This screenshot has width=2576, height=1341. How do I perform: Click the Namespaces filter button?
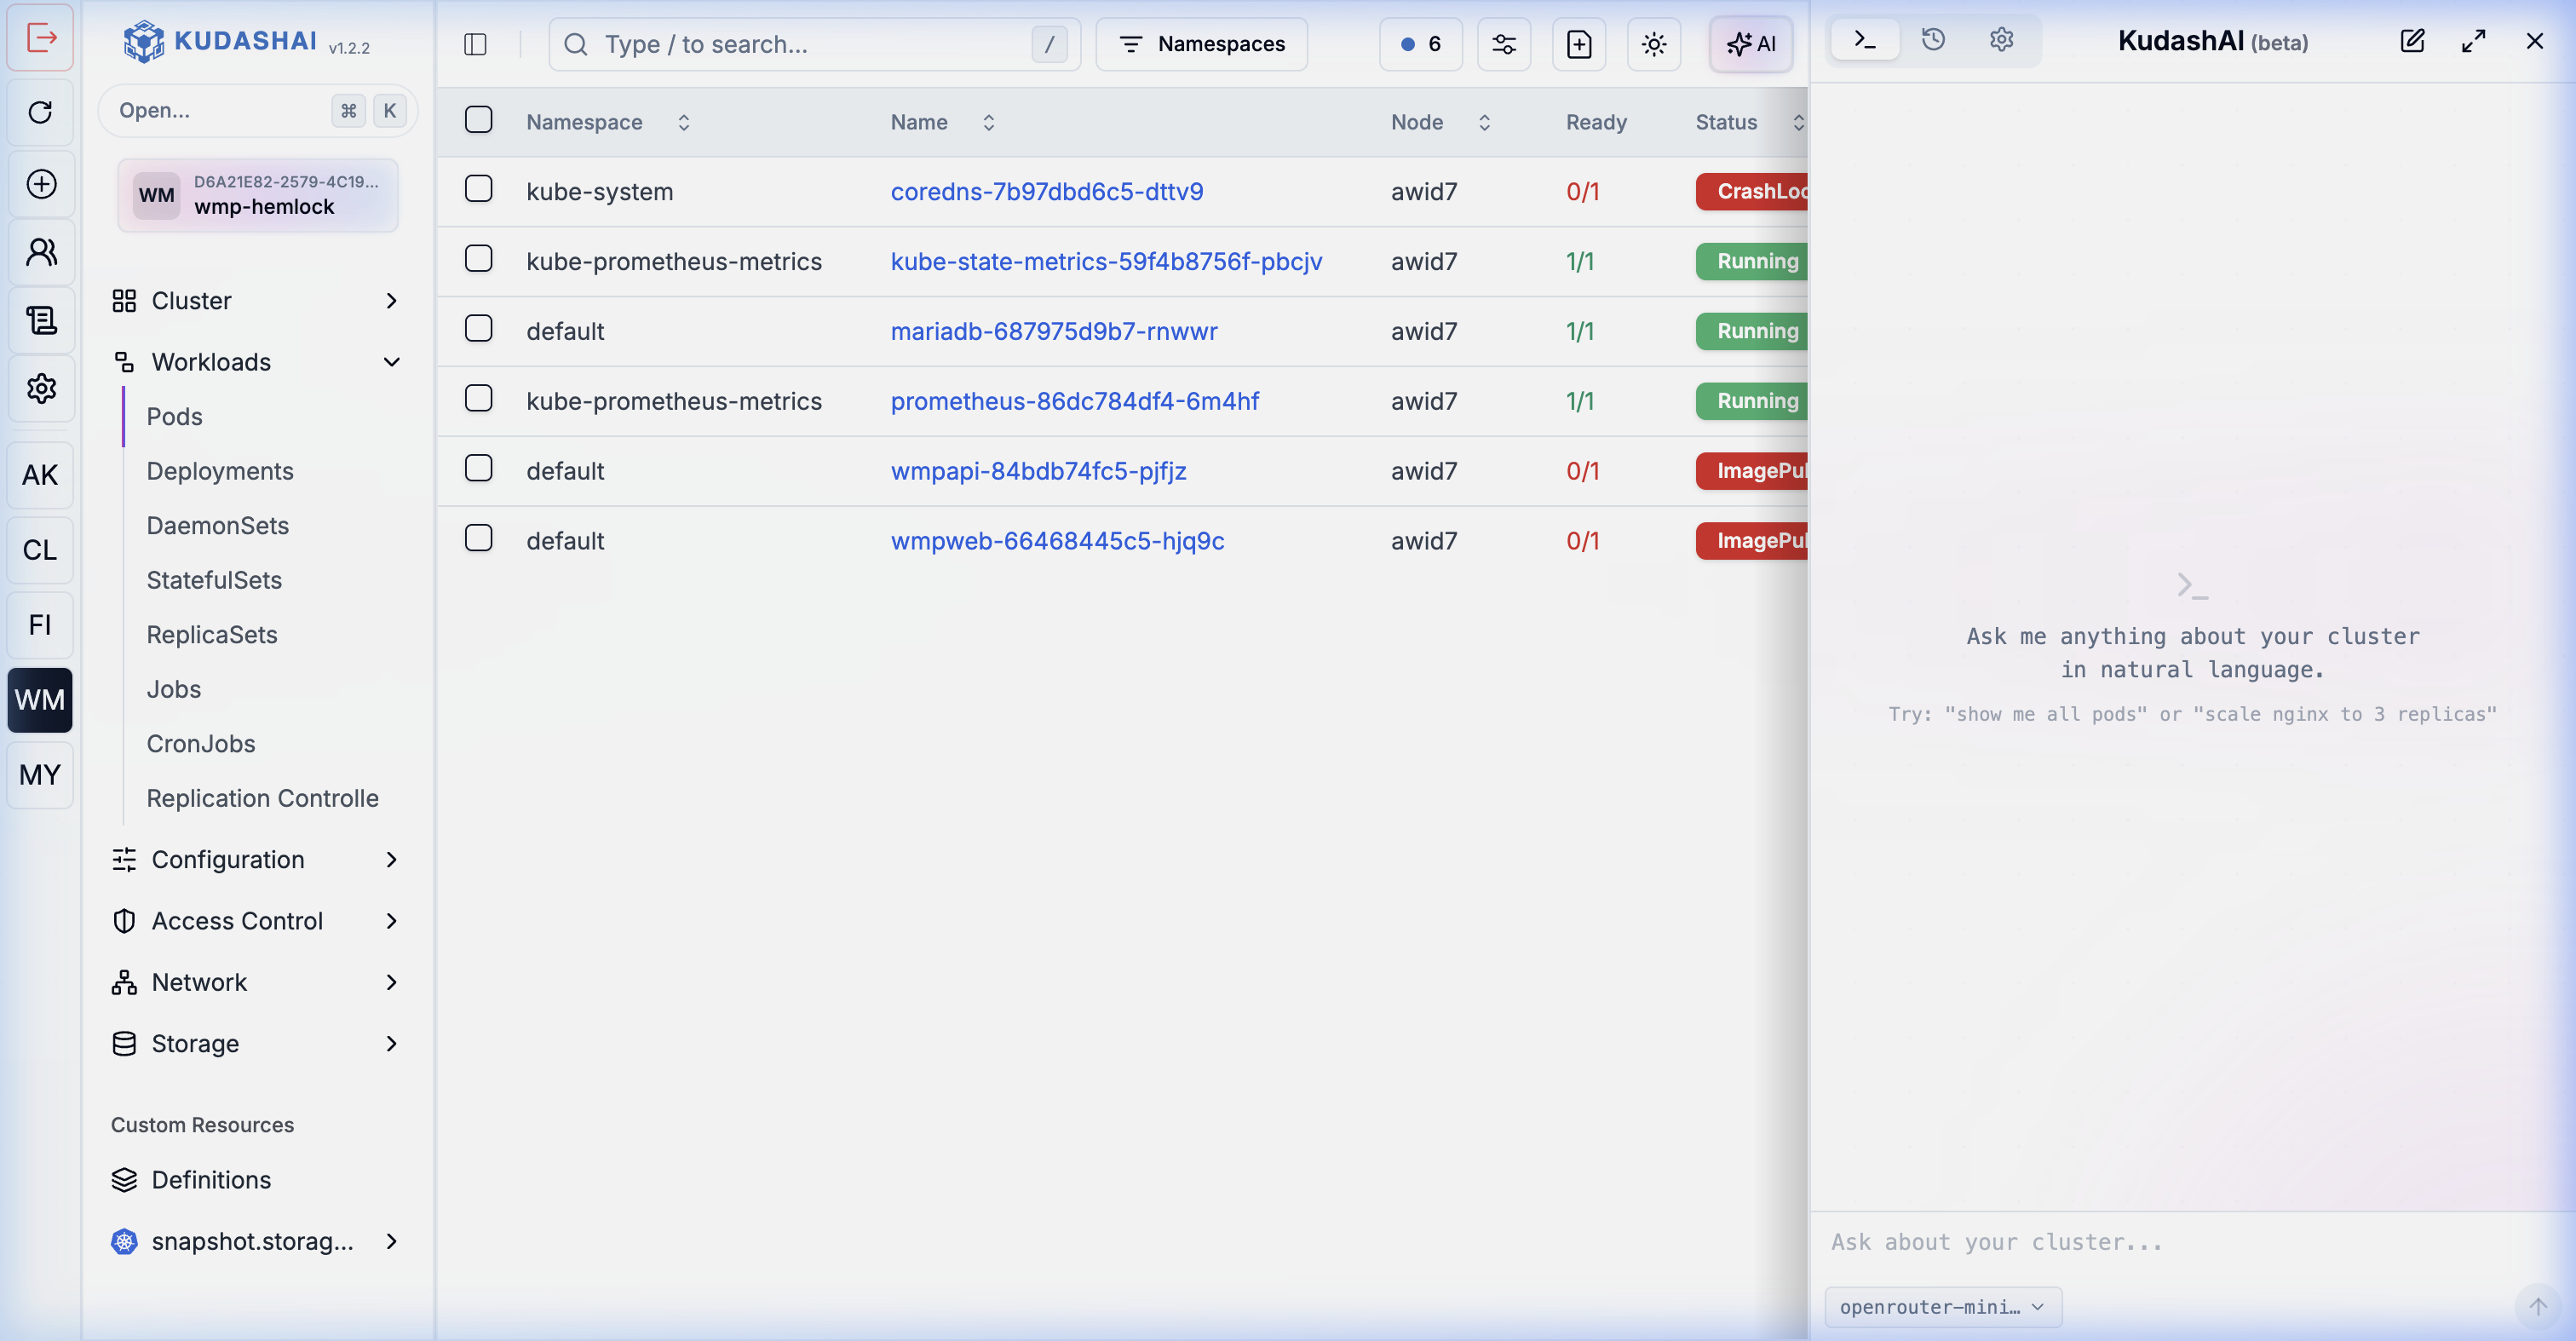(1201, 44)
